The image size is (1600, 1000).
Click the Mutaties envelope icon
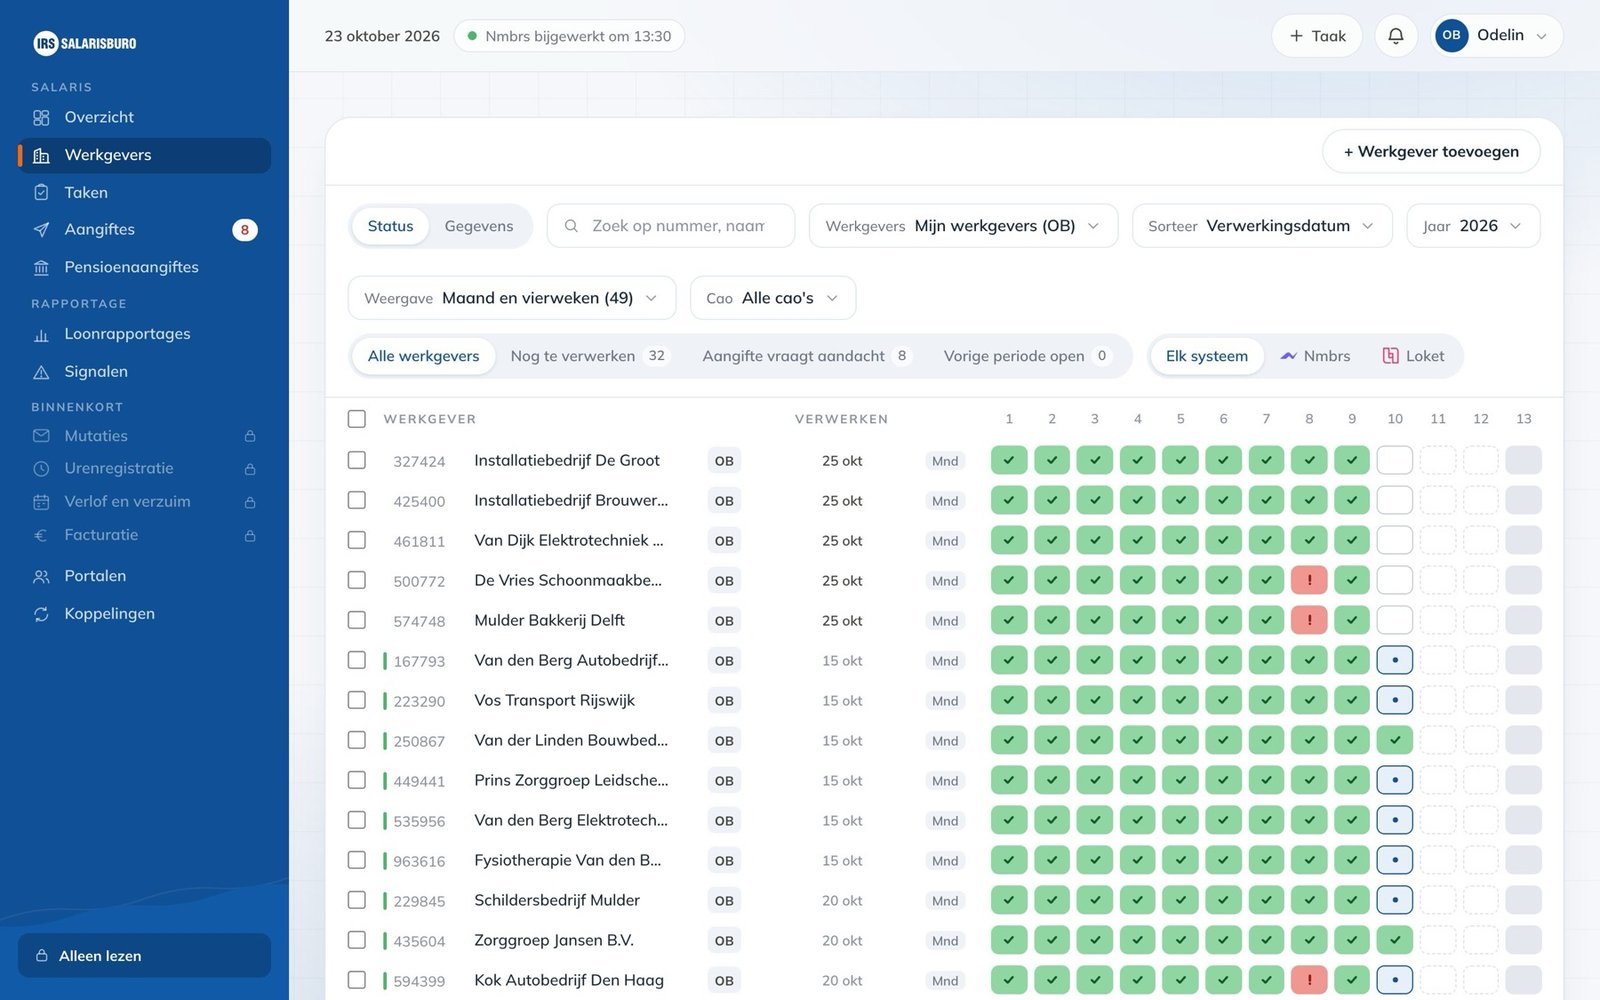(x=41, y=436)
